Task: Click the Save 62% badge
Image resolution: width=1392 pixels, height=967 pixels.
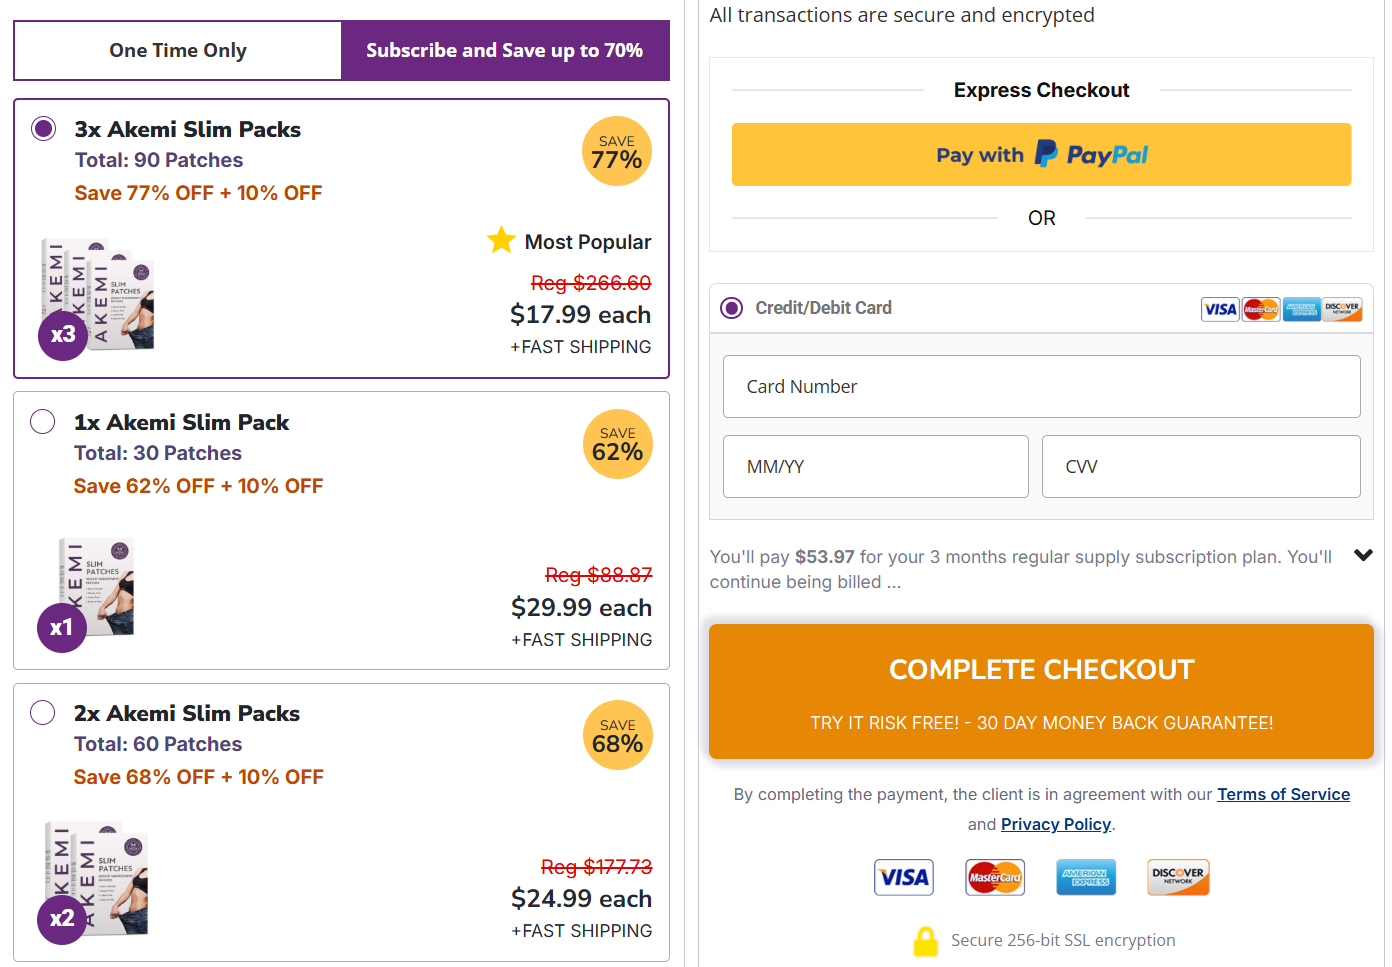Action: (617, 444)
